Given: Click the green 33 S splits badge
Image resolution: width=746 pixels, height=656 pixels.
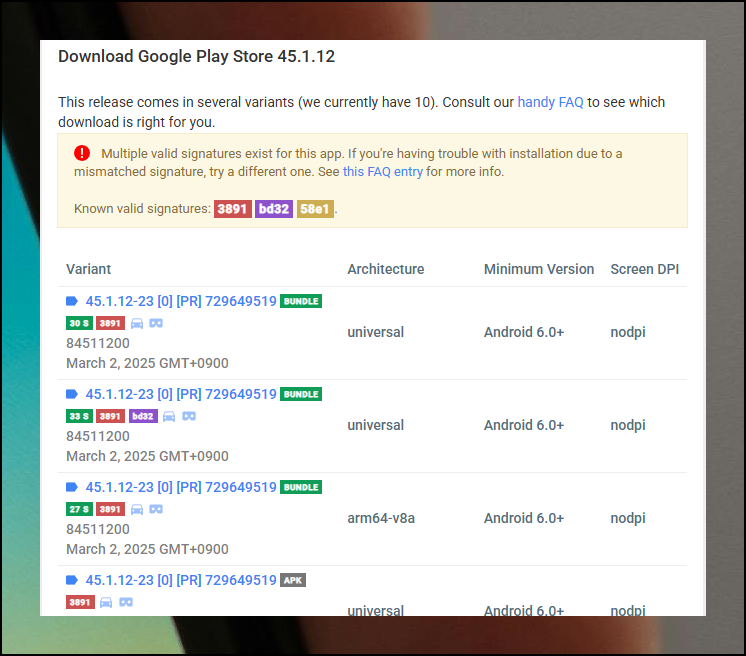Looking at the screenshot, I should click(79, 416).
